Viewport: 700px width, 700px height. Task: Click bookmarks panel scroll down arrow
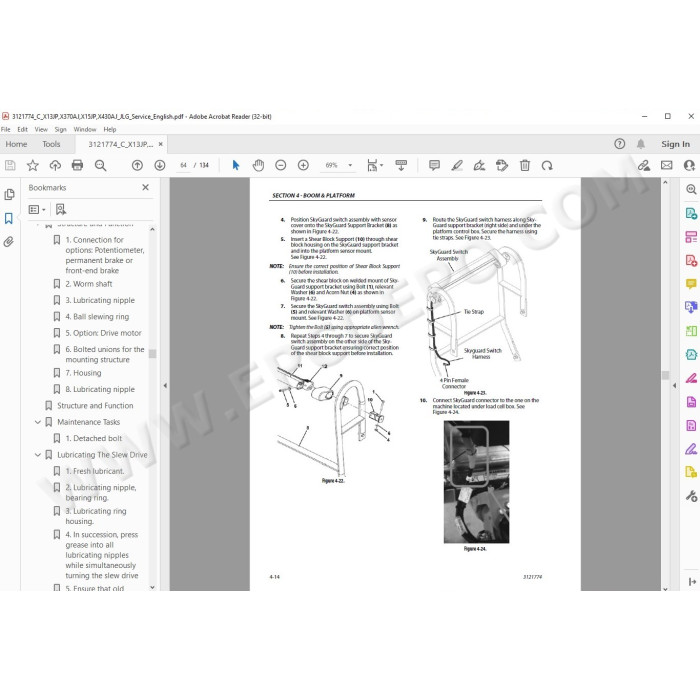click(152, 588)
